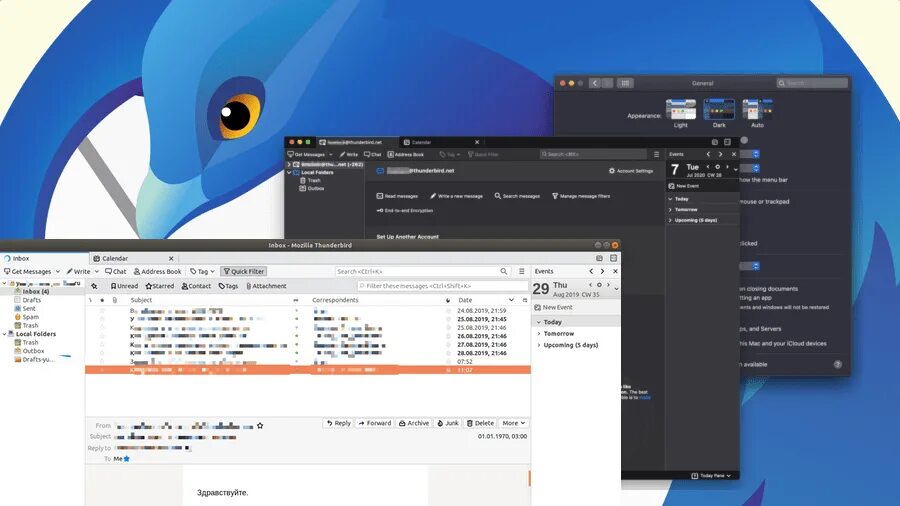The width and height of the screenshot is (900, 506).
Task: Select message row timed 07:52
Action: click(x=308, y=361)
